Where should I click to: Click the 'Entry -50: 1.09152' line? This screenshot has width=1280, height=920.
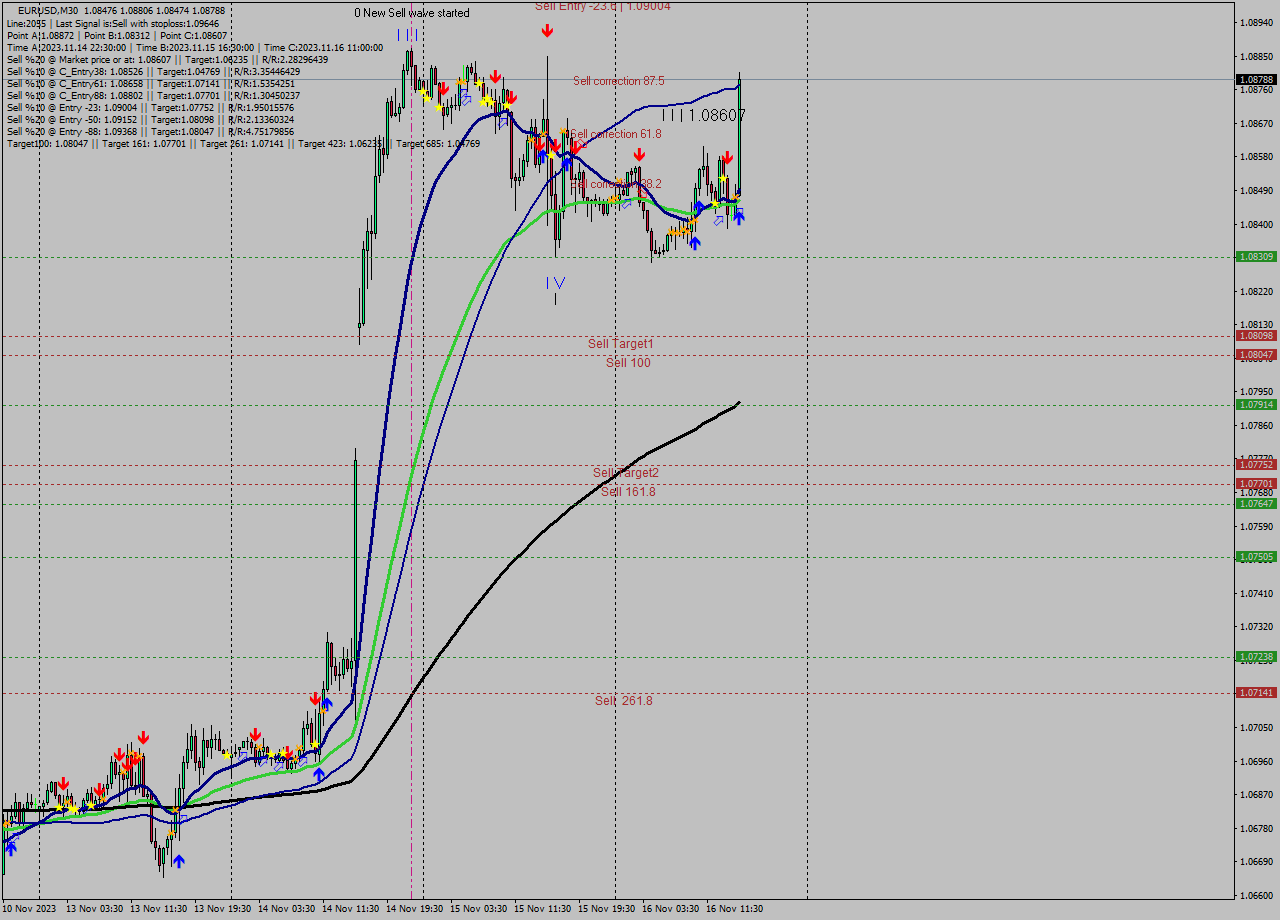coord(150,119)
